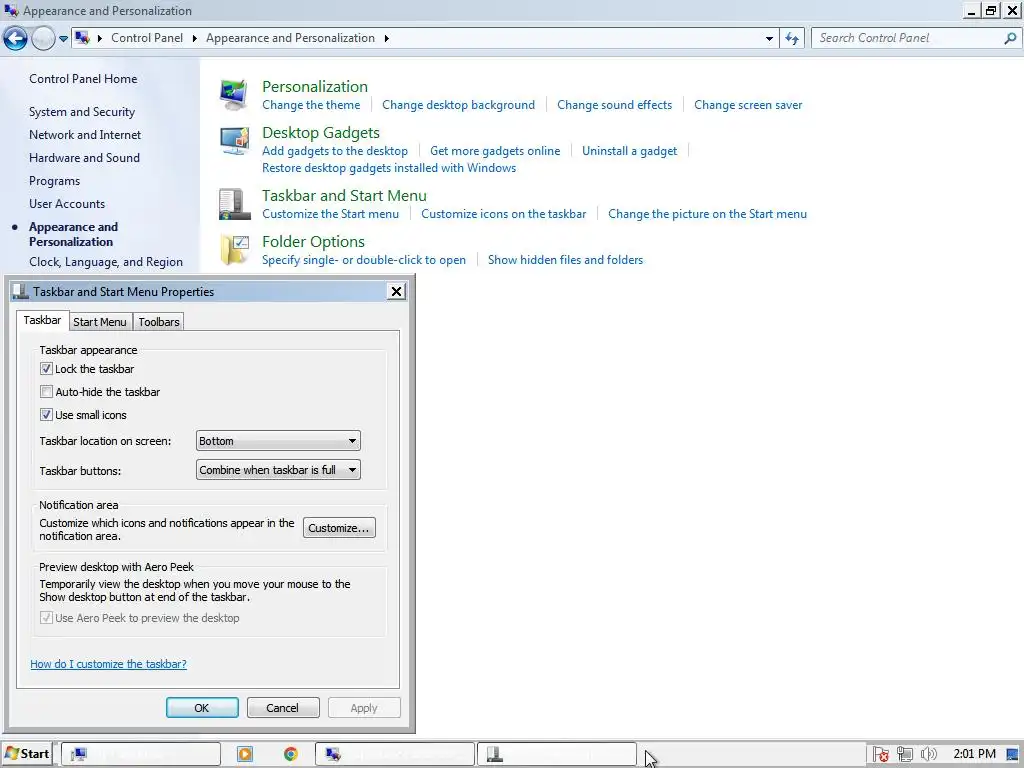The width and height of the screenshot is (1024, 768).
Task: Click the search magnifier icon
Action: 1010,39
